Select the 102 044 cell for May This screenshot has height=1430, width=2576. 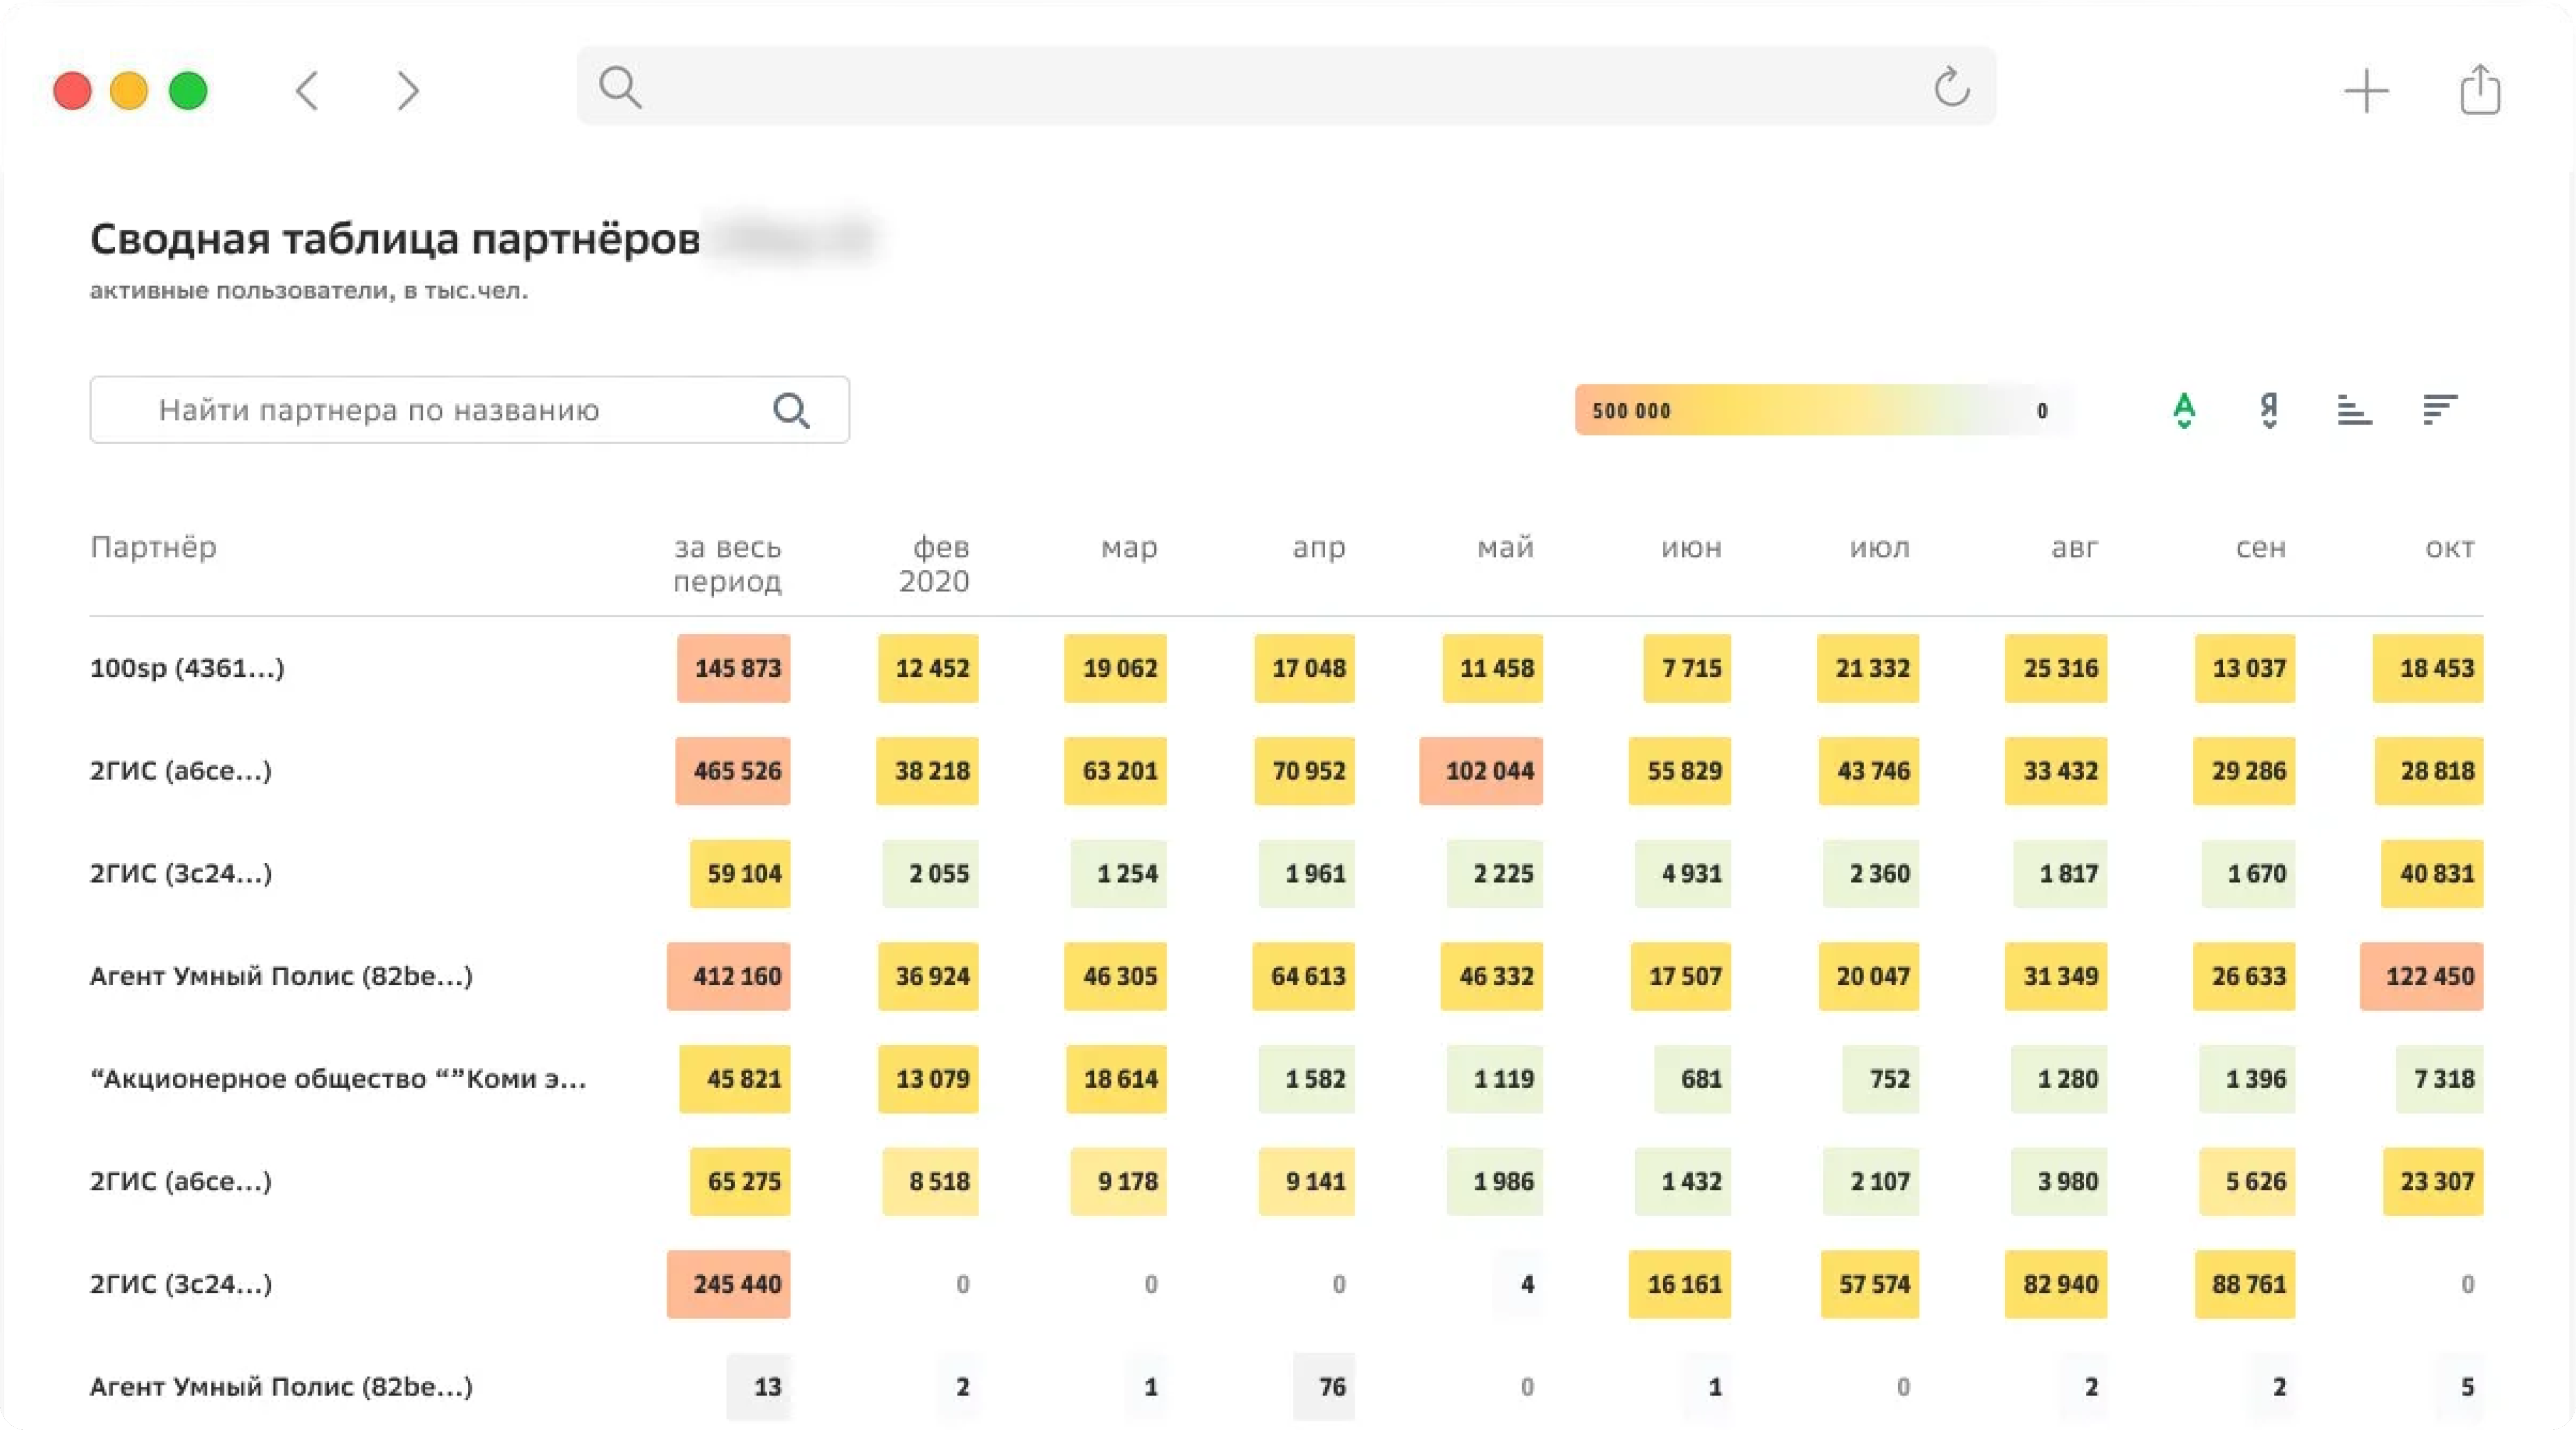coord(1481,771)
